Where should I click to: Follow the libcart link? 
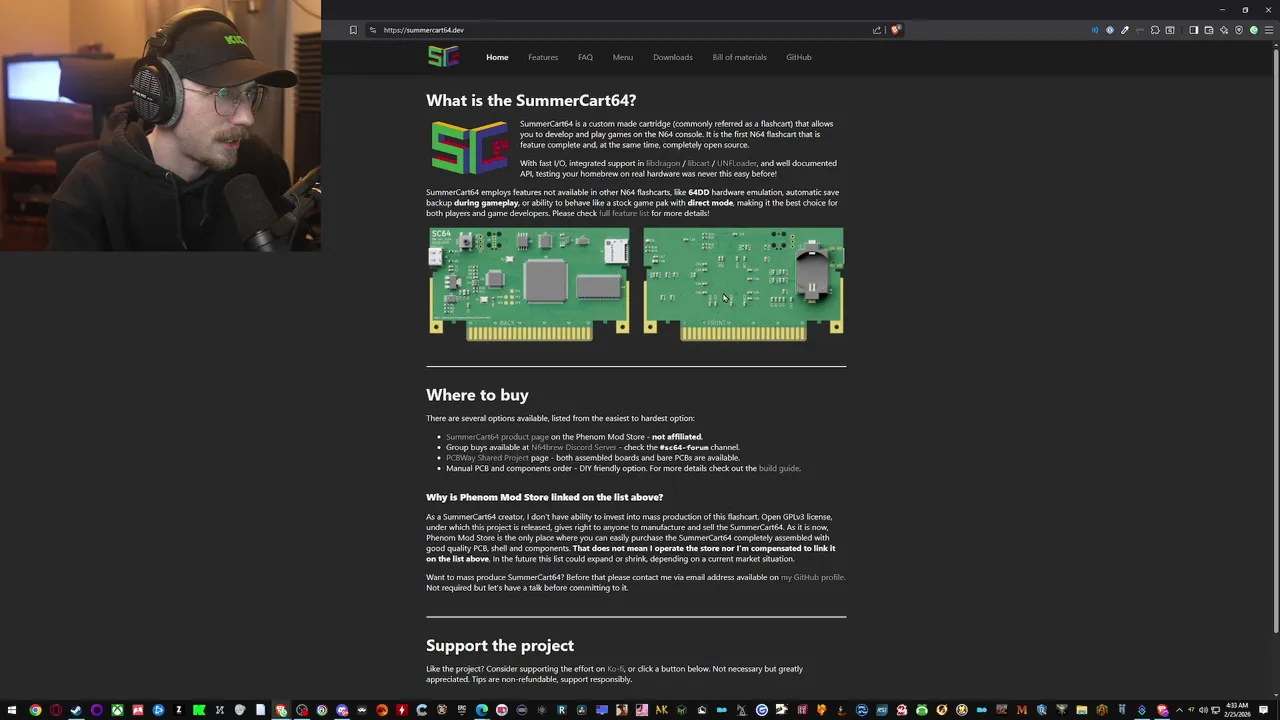coord(698,163)
